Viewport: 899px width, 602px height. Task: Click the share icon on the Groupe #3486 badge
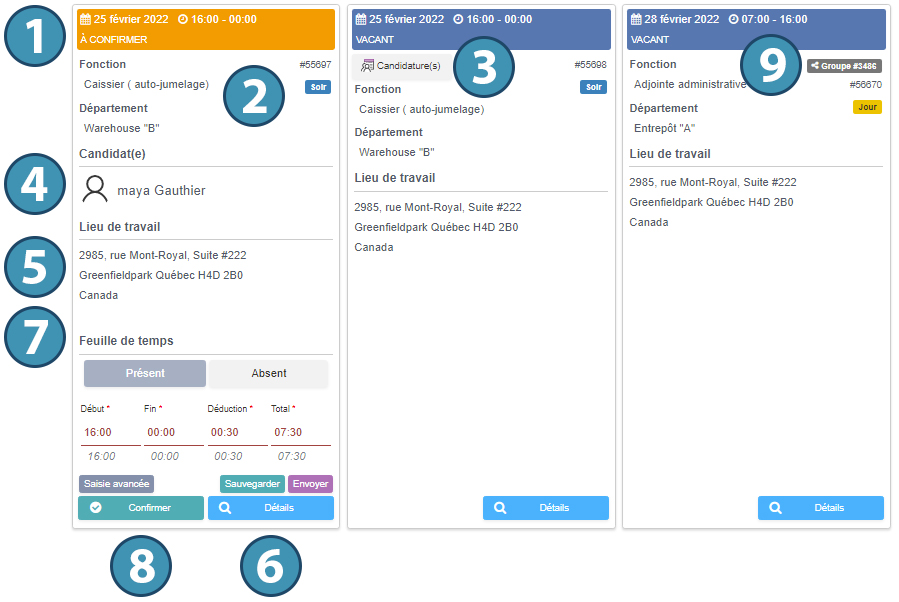tap(815, 66)
